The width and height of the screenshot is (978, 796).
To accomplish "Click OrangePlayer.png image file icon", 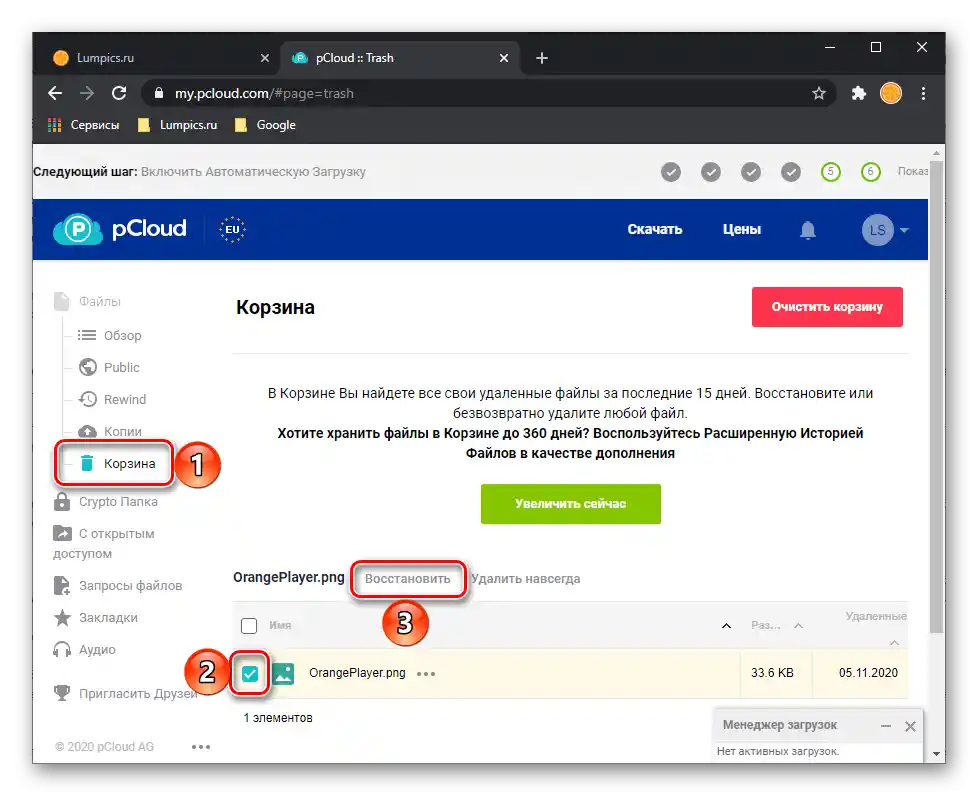I will click(283, 674).
